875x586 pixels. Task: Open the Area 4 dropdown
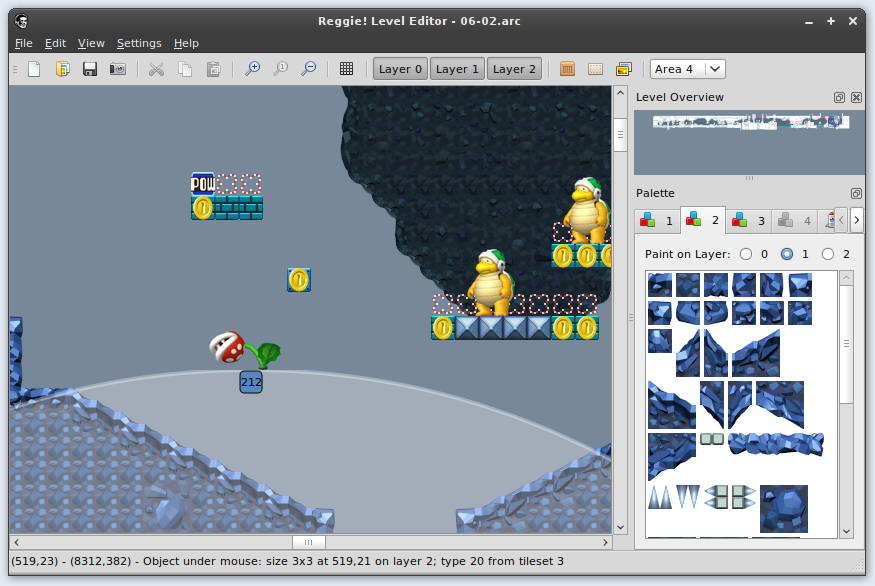click(x=687, y=69)
